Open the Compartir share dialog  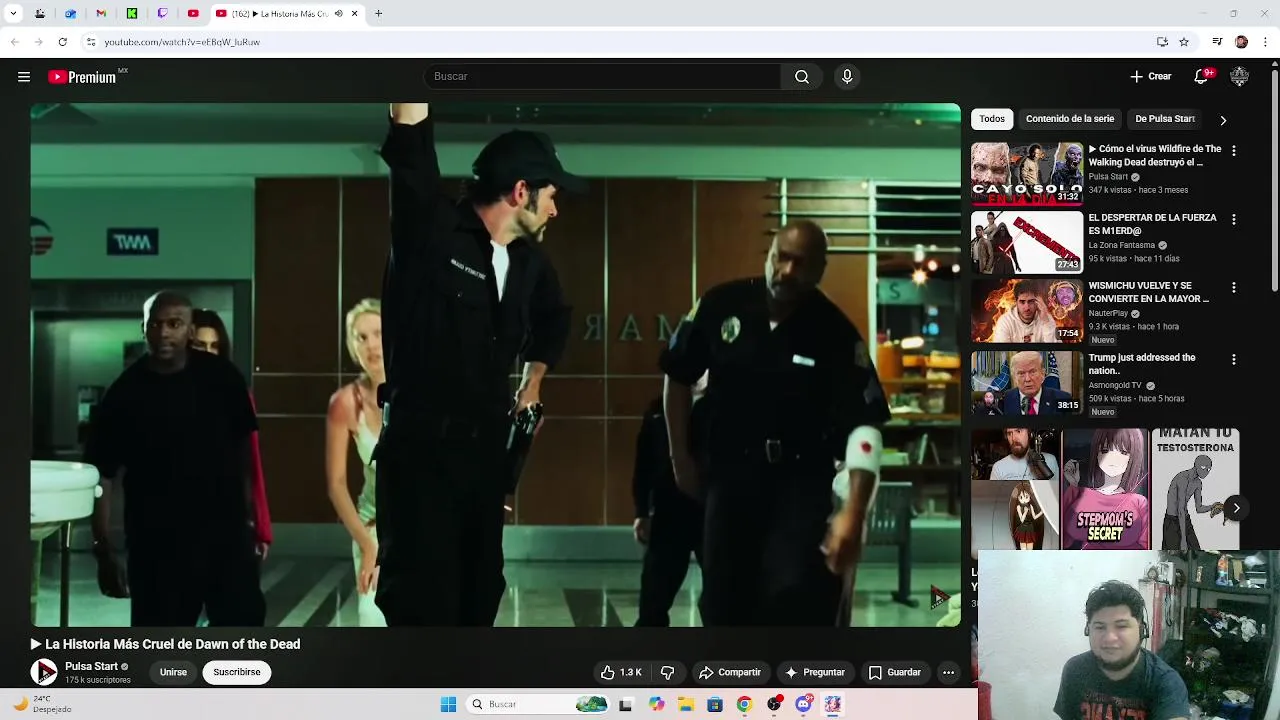pyautogui.click(x=730, y=673)
